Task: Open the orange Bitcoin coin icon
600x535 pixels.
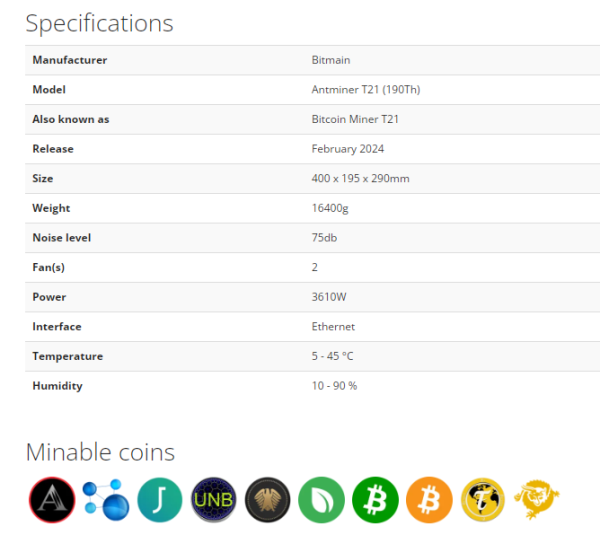Action: click(429, 500)
